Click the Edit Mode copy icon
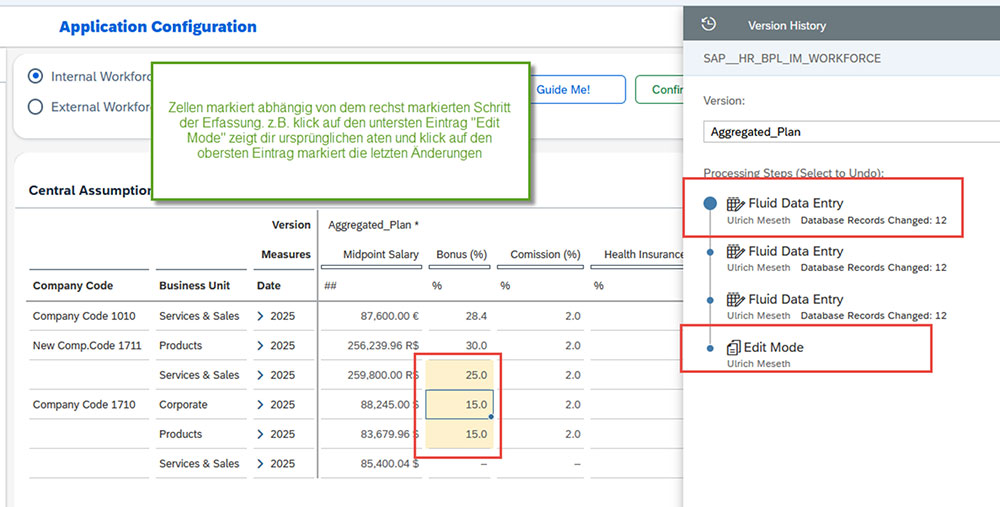This screenshot has height=507, width=1000. (733, 348)
